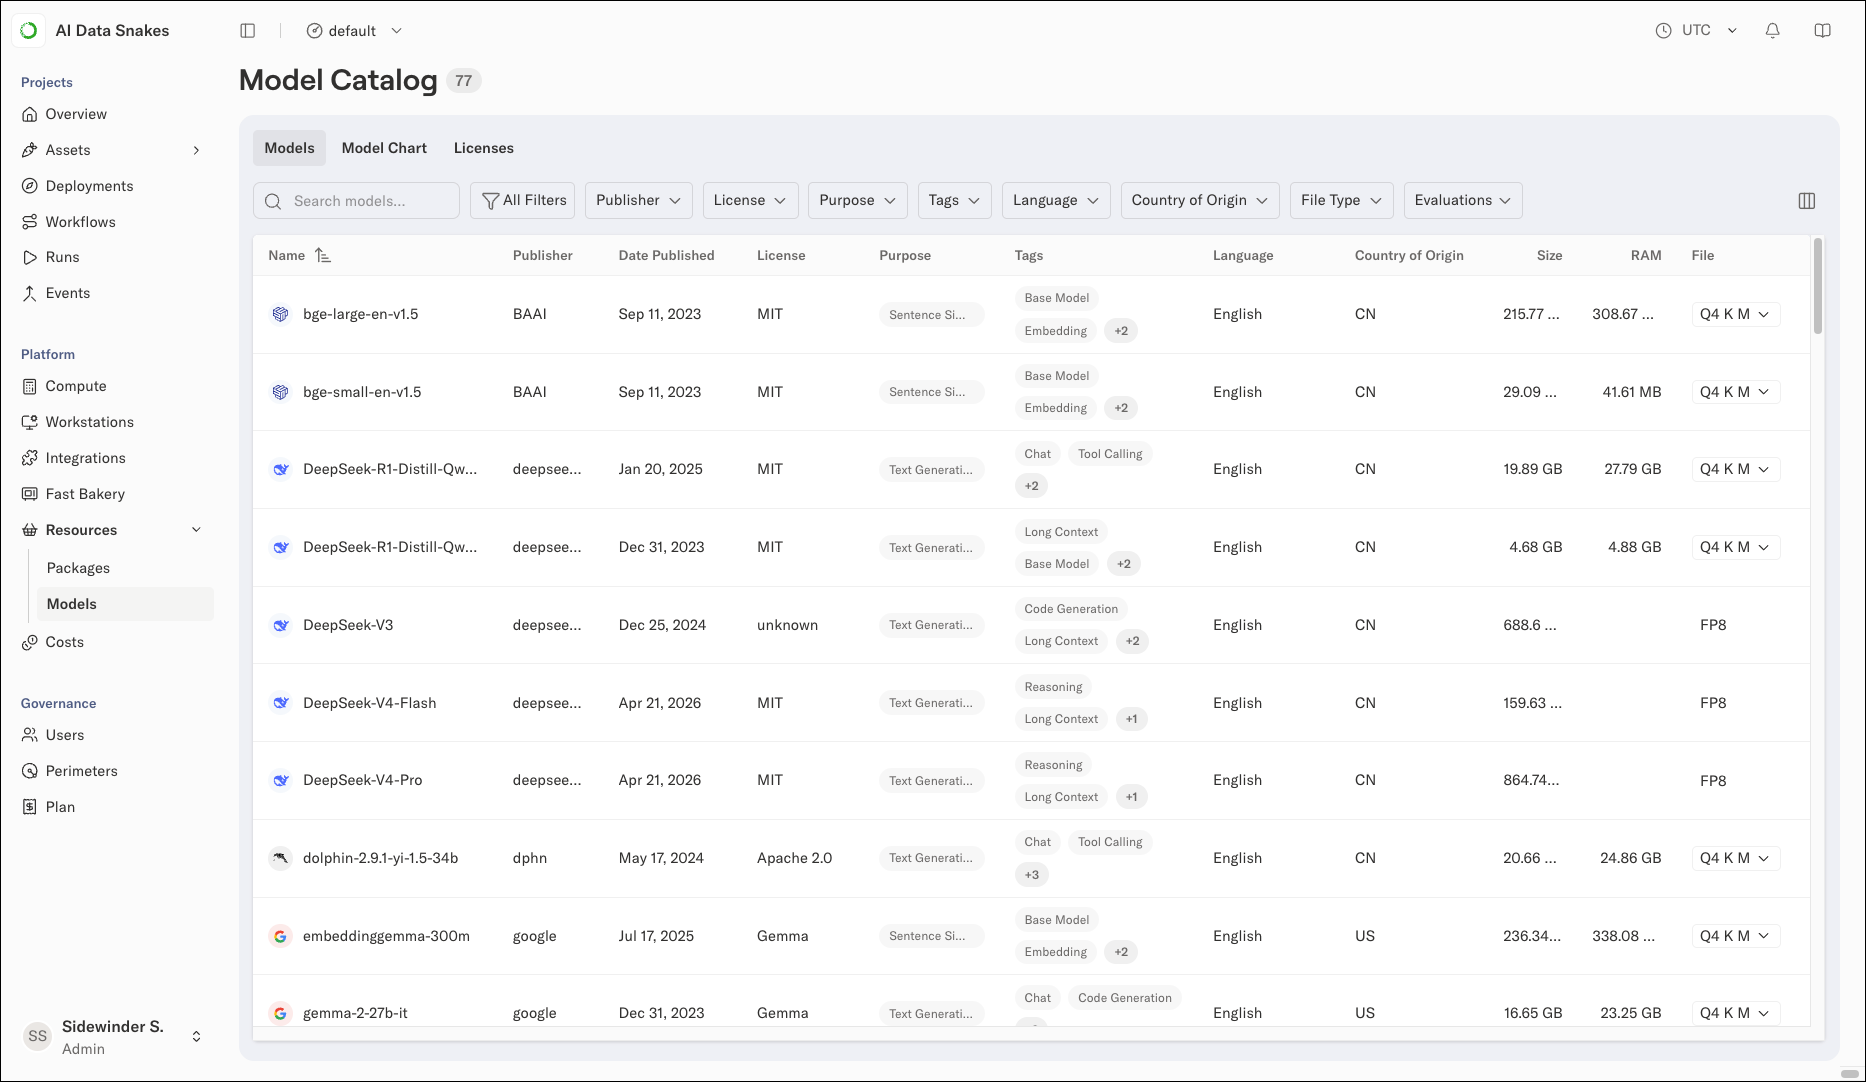The height and width of the screenshot is (1082, 1866).
Task: Open the Publisher filter dropdown
Action: click(x=638, y=200)
